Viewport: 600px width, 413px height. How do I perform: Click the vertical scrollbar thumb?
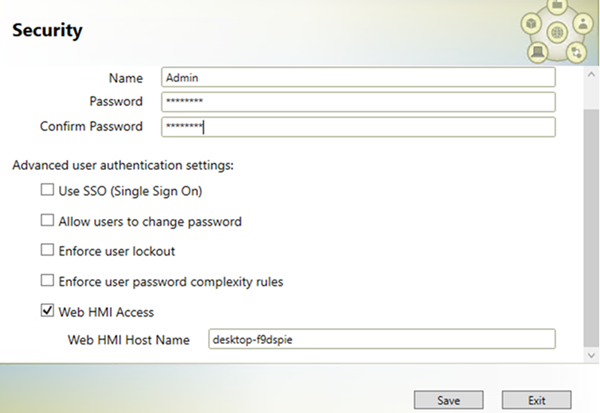(x=591, y=228)
